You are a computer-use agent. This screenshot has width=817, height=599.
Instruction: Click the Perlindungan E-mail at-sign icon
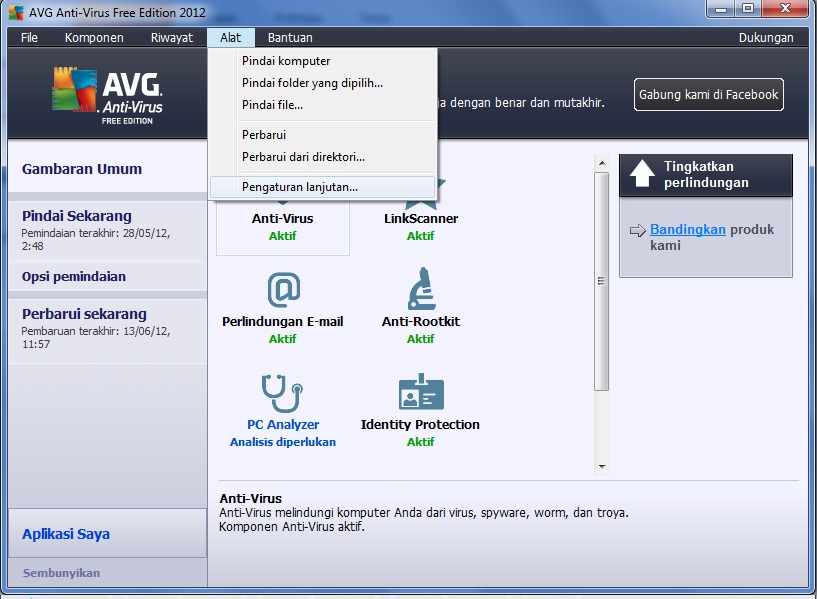(x=283, y=290)
